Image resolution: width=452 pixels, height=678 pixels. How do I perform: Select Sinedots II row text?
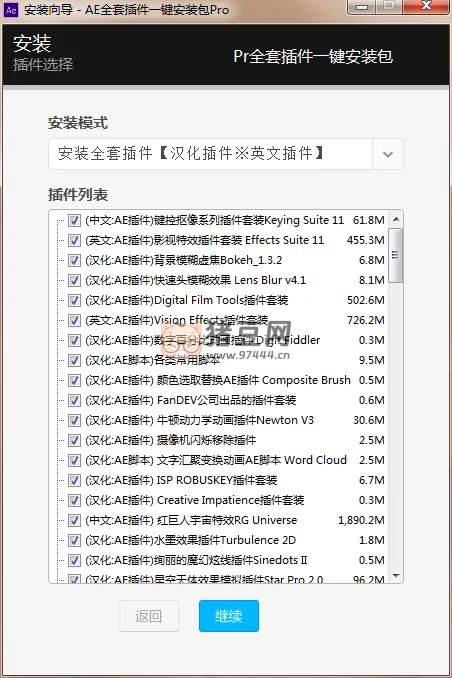tap(196, 560)
